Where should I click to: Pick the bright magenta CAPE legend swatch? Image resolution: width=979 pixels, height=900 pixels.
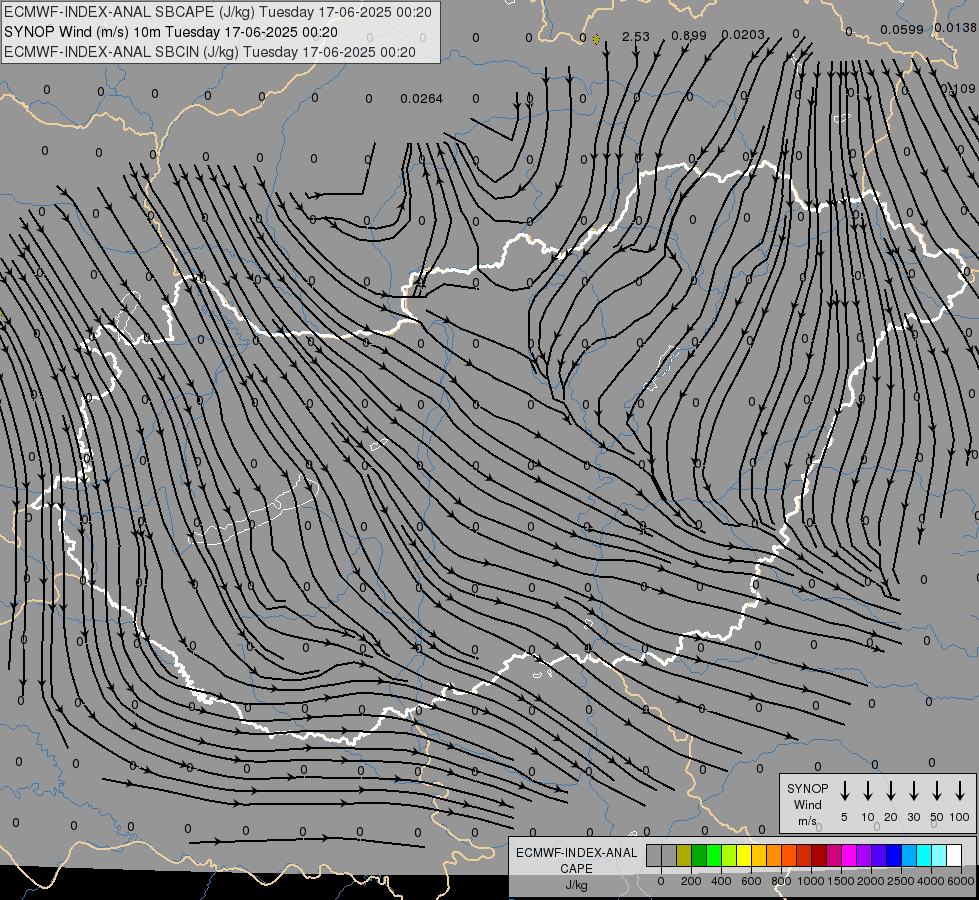coord(849,855)
